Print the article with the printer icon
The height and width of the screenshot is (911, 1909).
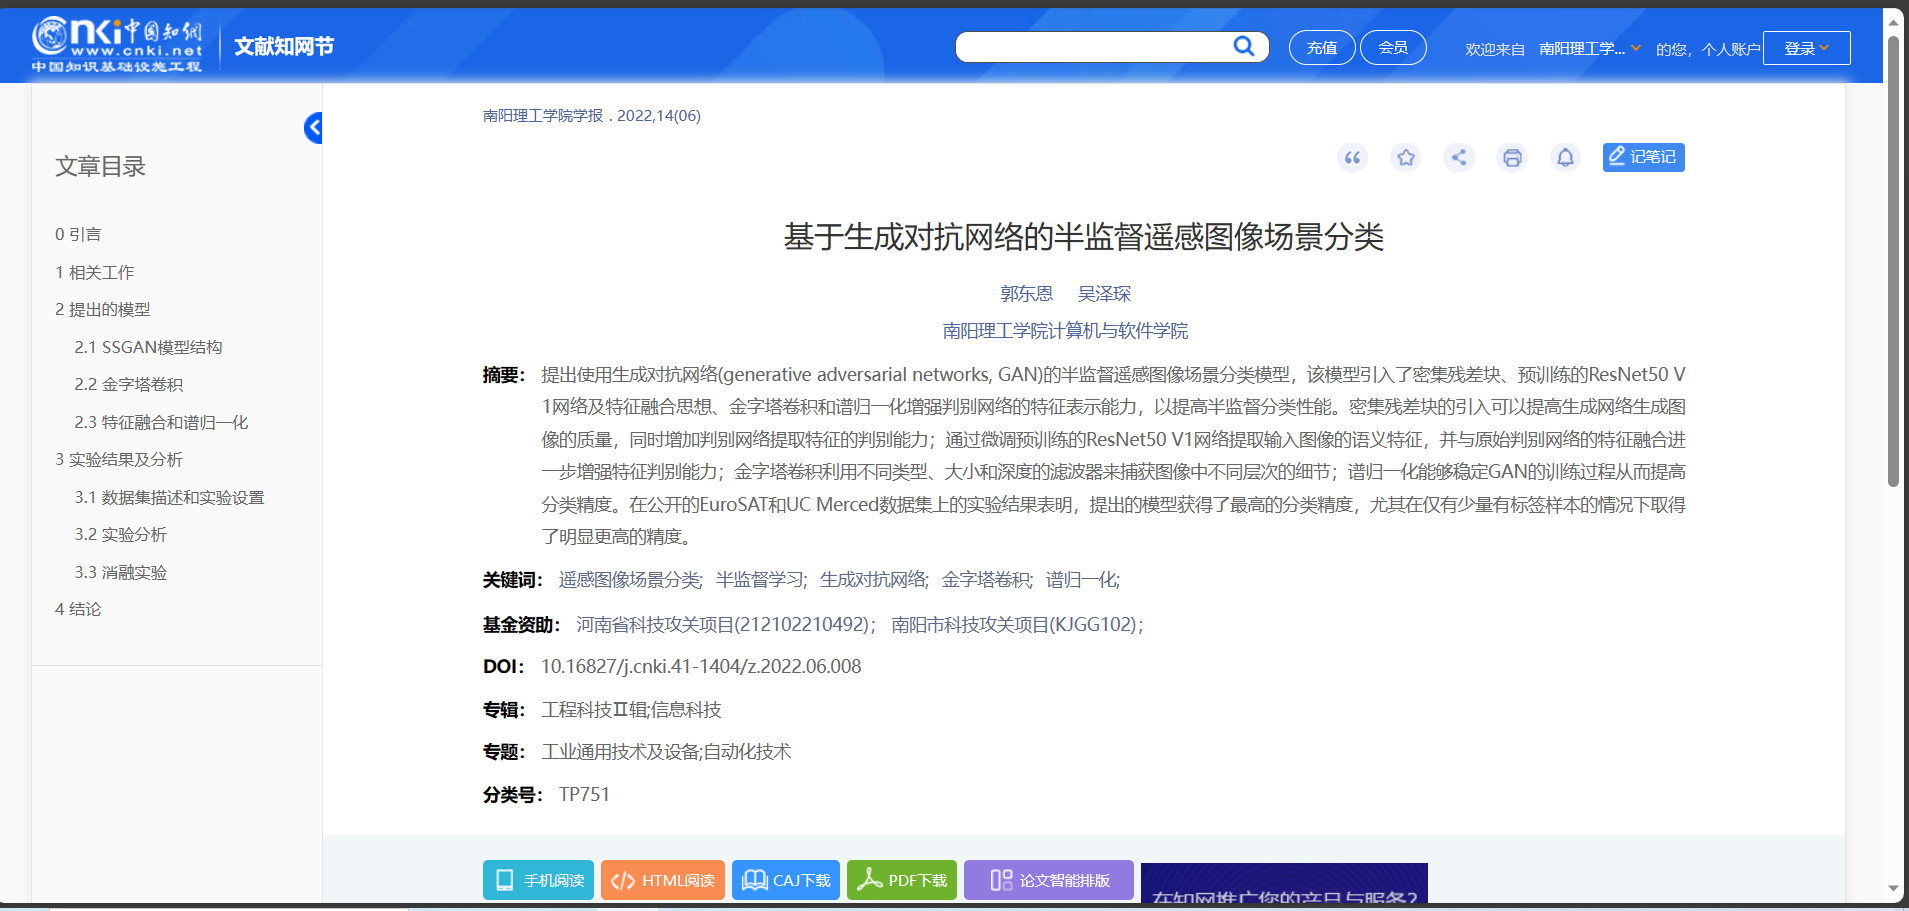coord(1511,157)
